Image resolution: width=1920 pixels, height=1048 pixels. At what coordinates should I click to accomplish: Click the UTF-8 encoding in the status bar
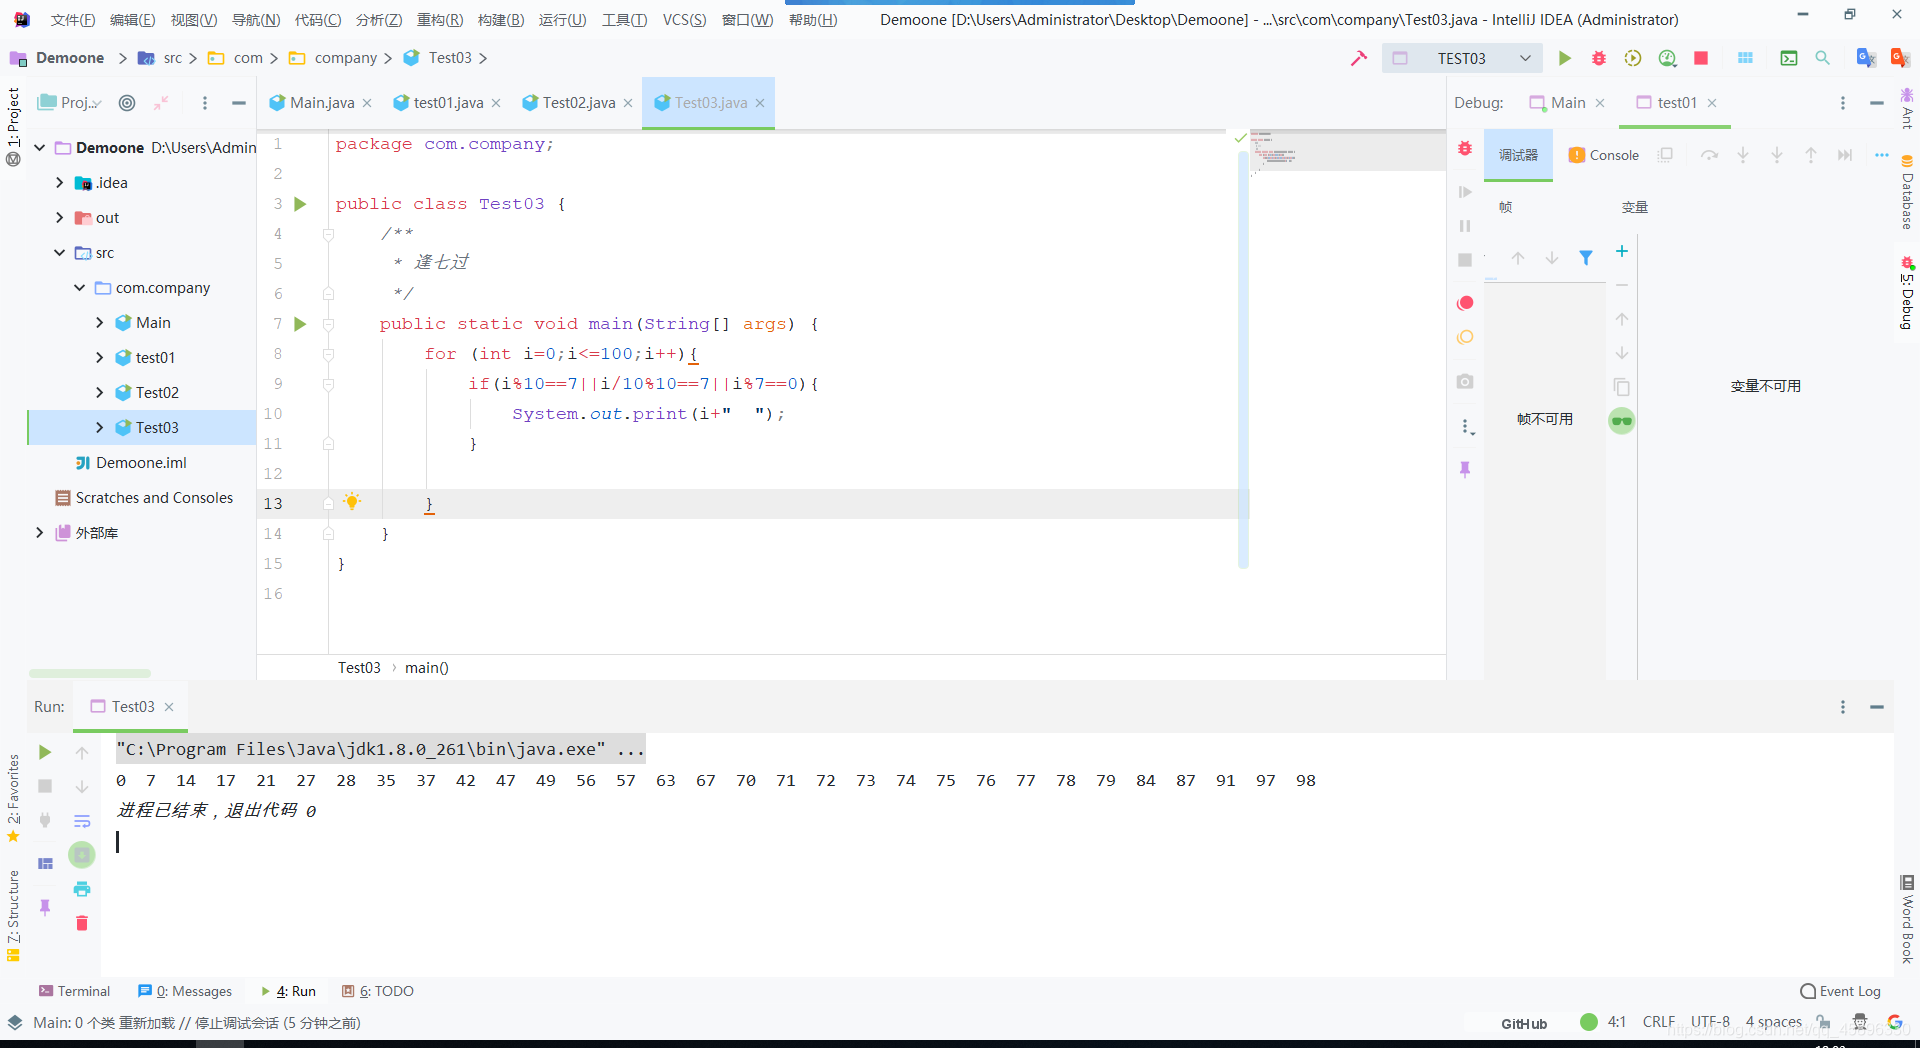(1710, 1022)
